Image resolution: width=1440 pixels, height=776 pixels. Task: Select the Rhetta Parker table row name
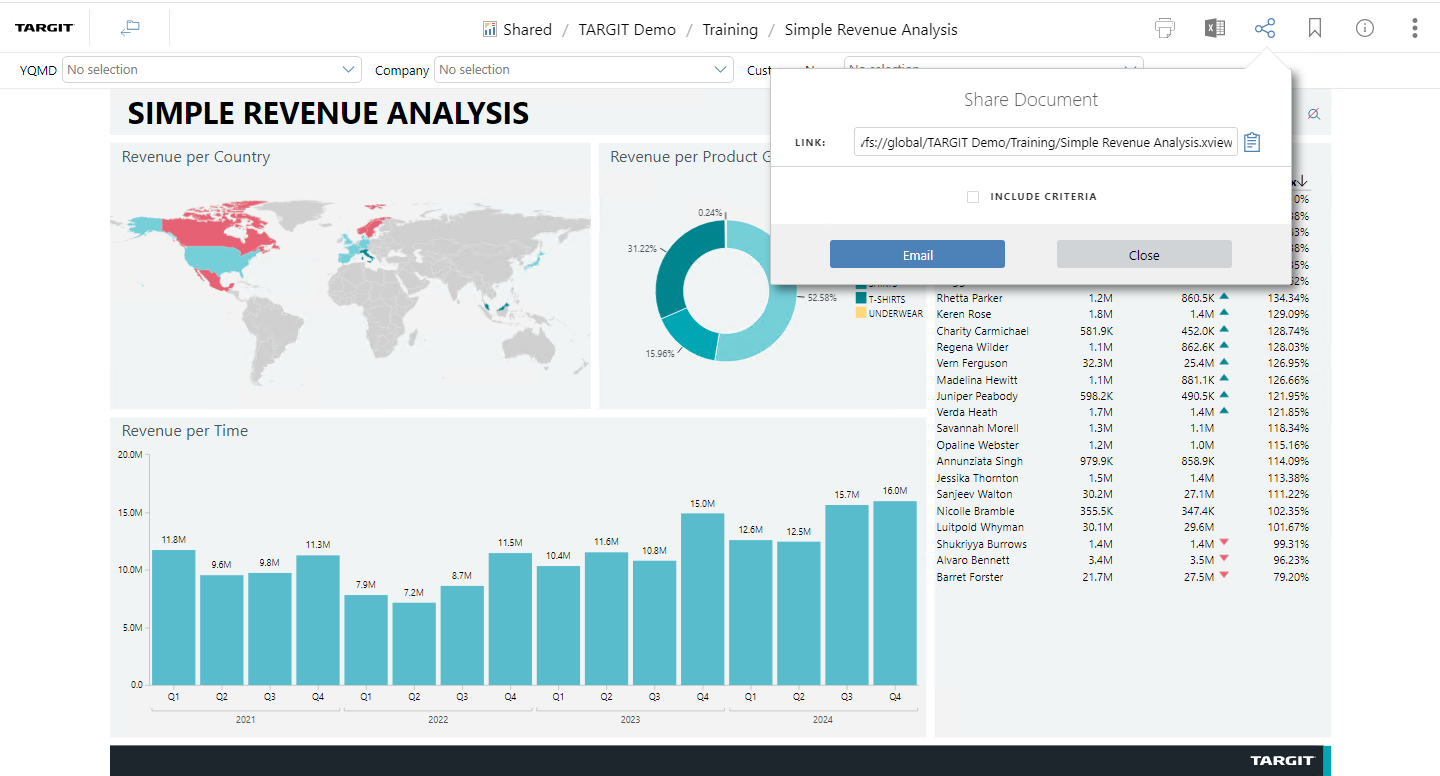(969, 298)
